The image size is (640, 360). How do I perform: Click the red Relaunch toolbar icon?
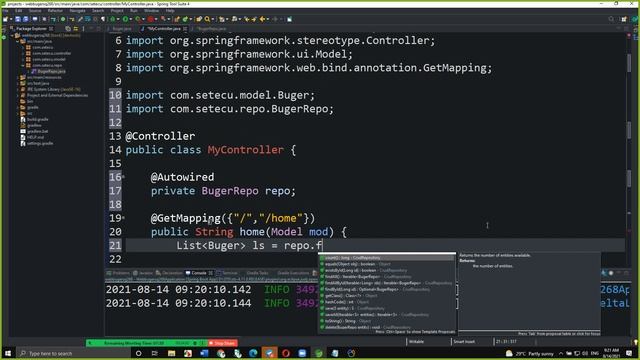coord(151,19)
